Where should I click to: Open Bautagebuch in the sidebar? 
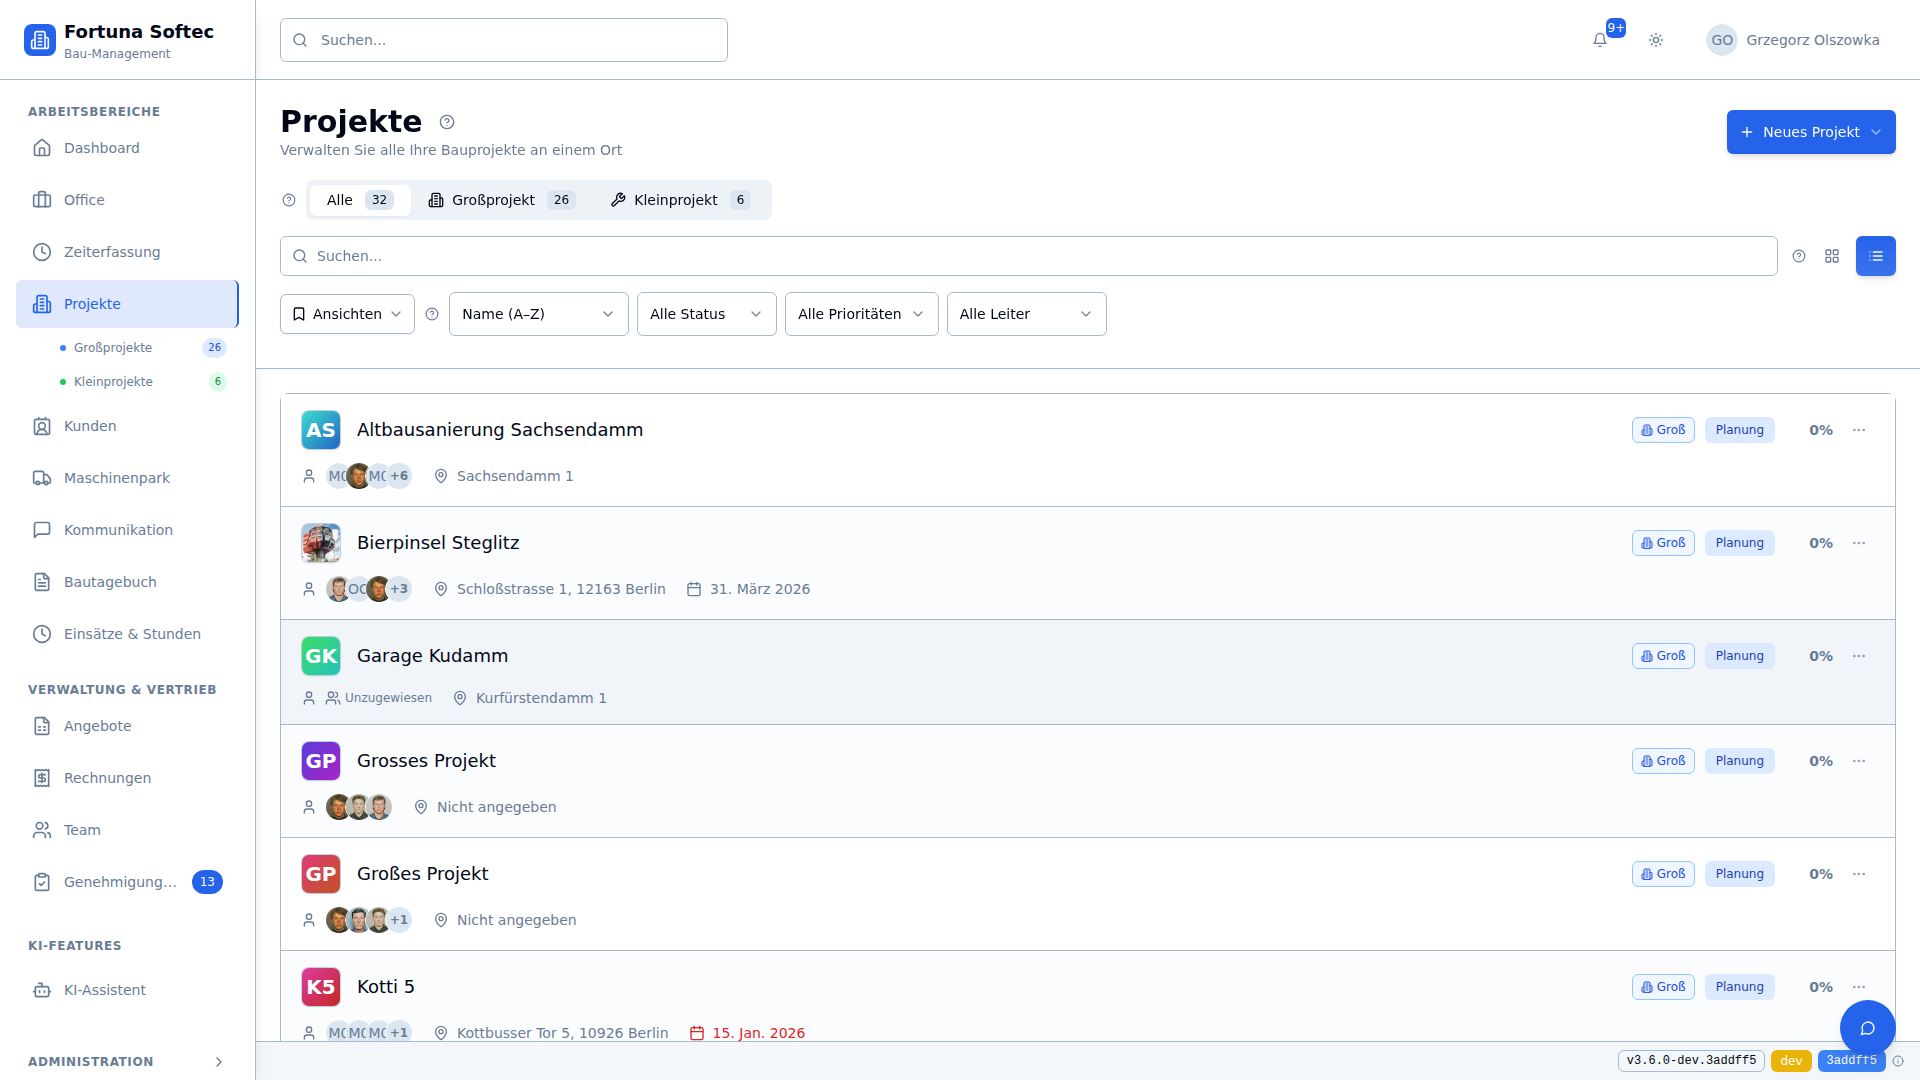click(110, 582)
